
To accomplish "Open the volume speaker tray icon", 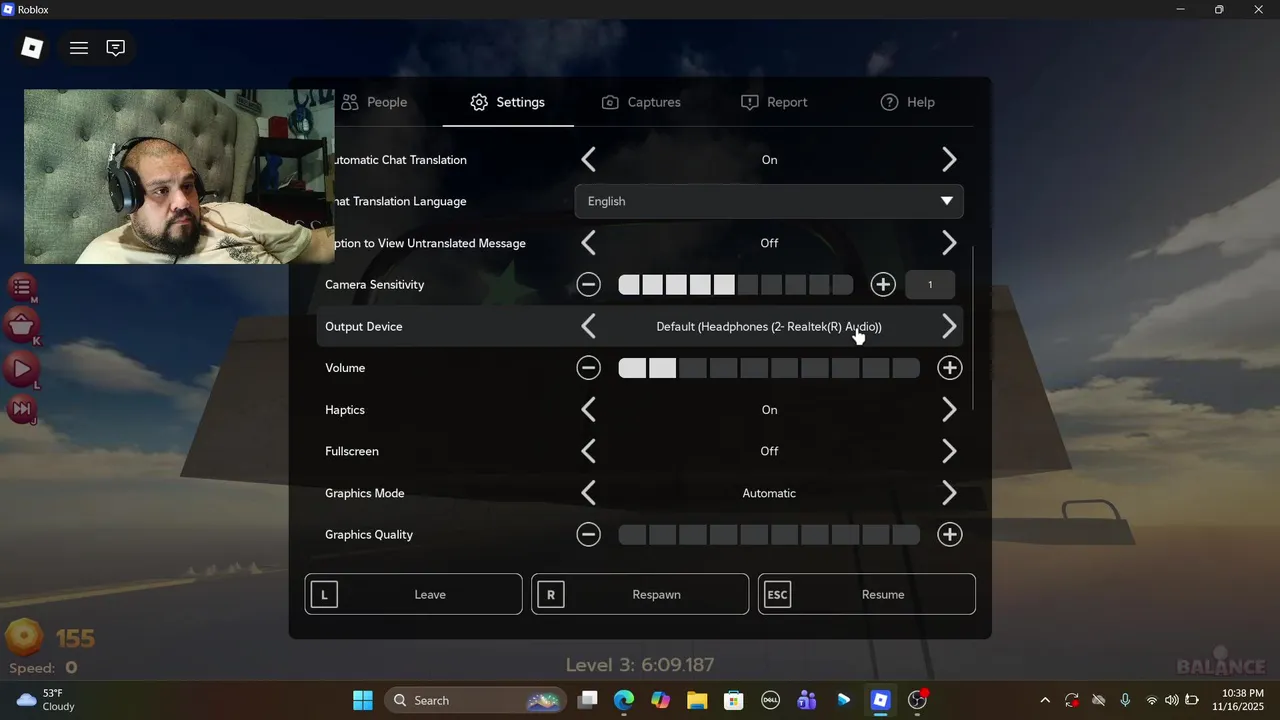I will pos(1172,700).
